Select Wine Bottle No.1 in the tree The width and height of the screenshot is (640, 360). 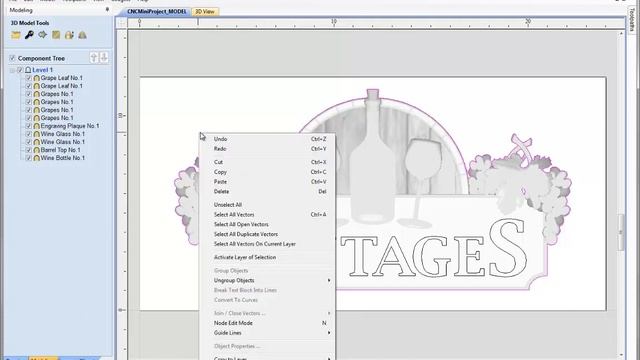(x=62, y=158)
